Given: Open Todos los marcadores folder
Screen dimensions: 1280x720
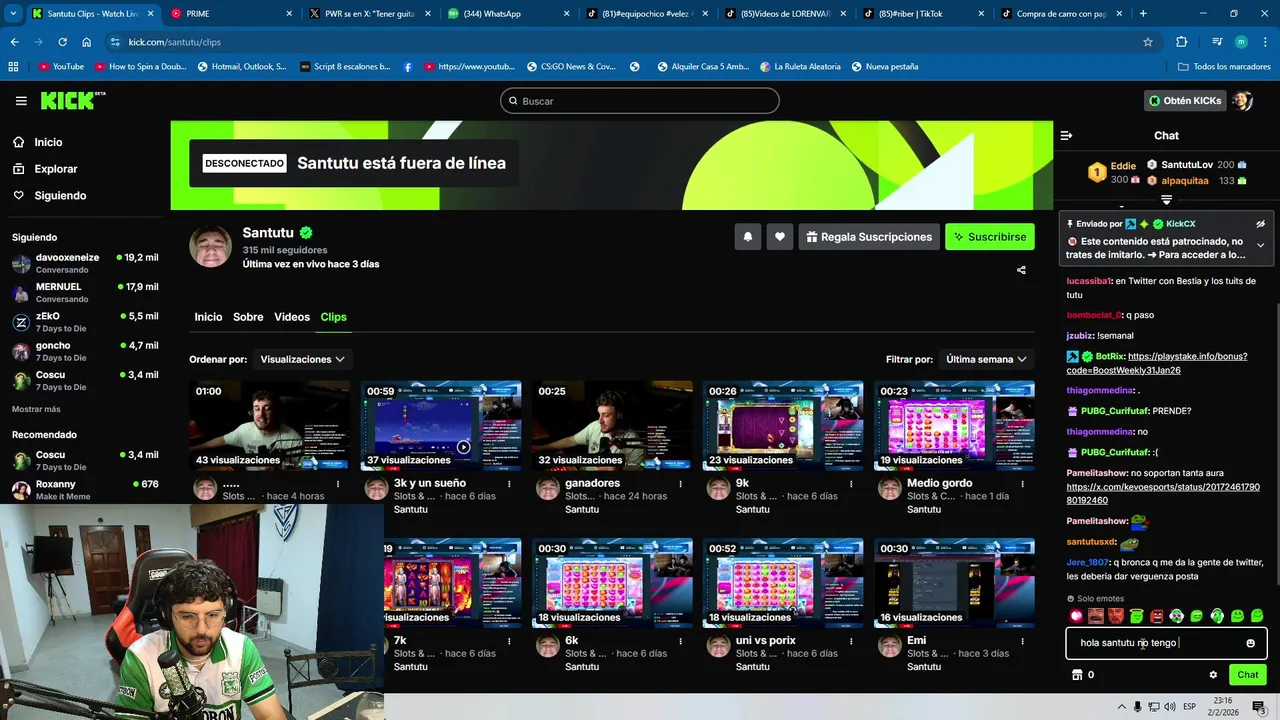Looking at the screenshot, I should coord(1224,67).
